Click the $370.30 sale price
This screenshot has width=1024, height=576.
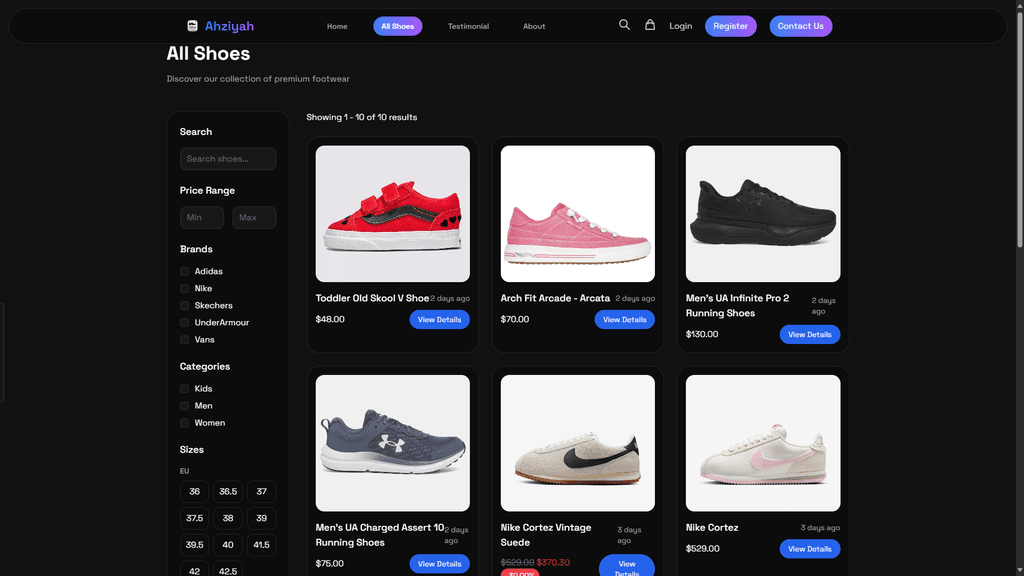point(553,562)
